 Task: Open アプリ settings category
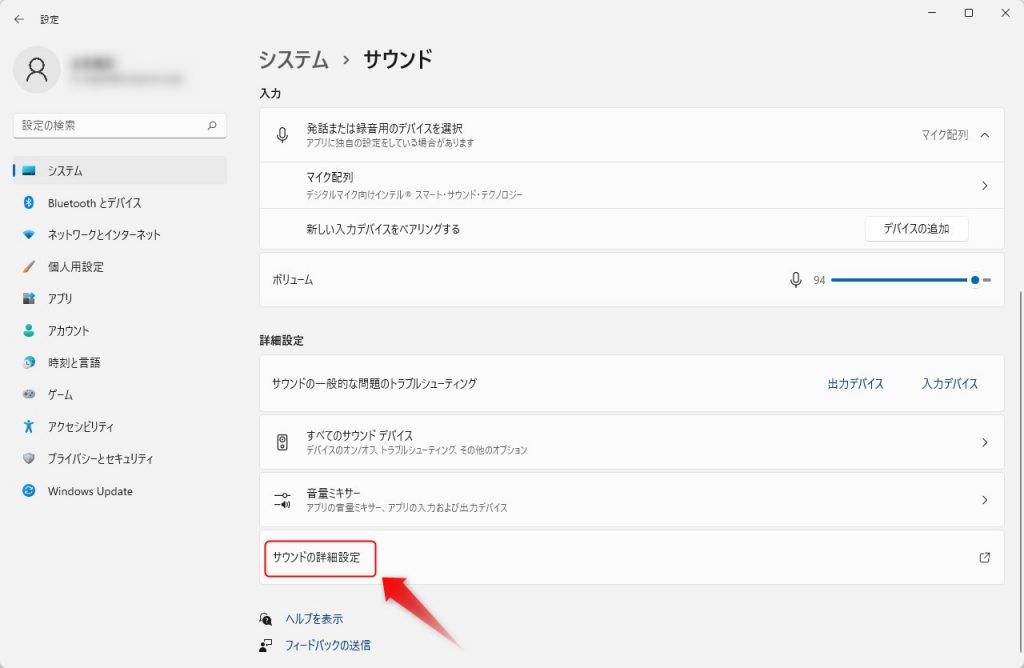coord(120,298)
